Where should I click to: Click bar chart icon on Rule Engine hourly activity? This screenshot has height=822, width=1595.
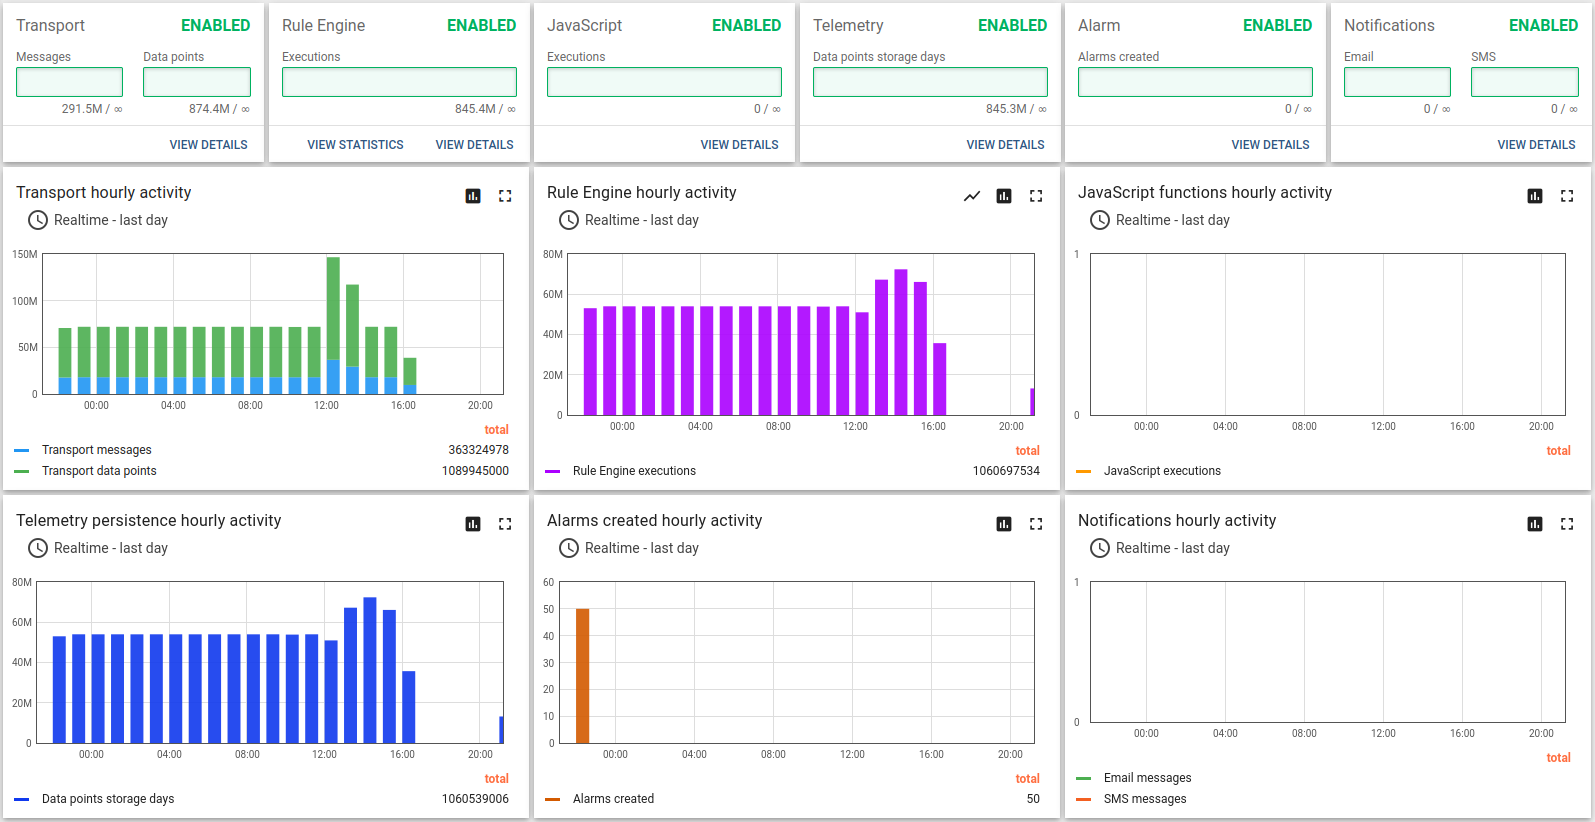(x=1004, y=196)
